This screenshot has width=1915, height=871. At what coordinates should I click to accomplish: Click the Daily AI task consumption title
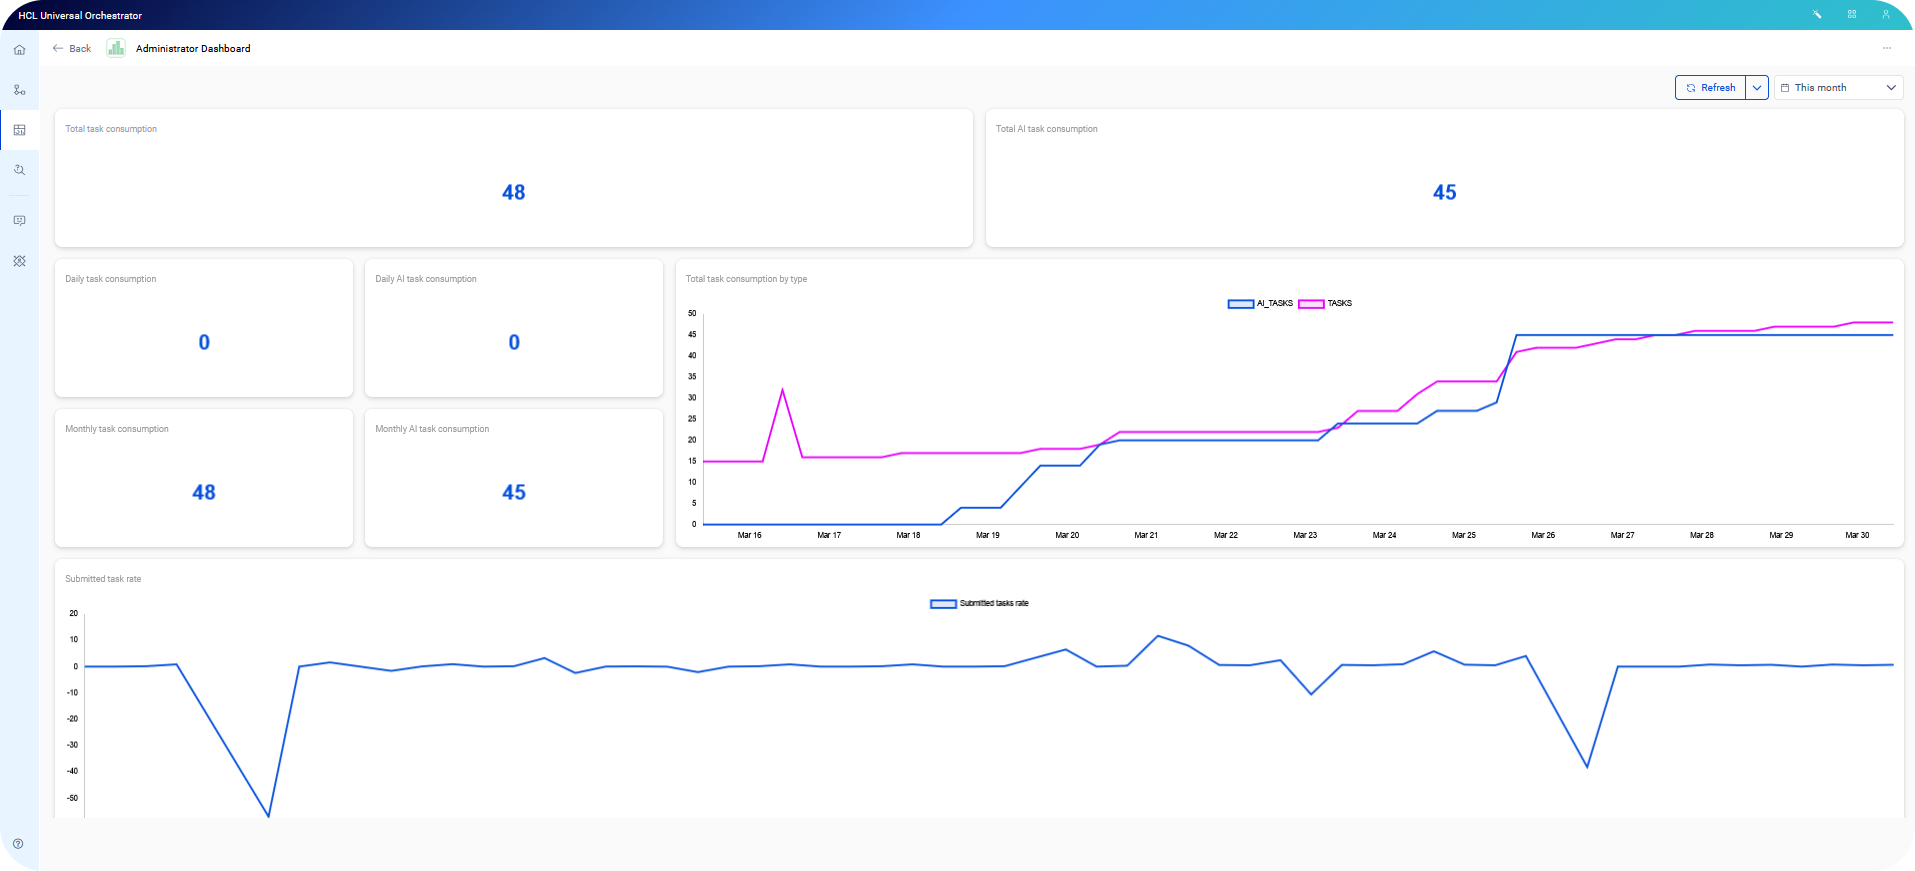pyautogui.click(x=426, y=279)
